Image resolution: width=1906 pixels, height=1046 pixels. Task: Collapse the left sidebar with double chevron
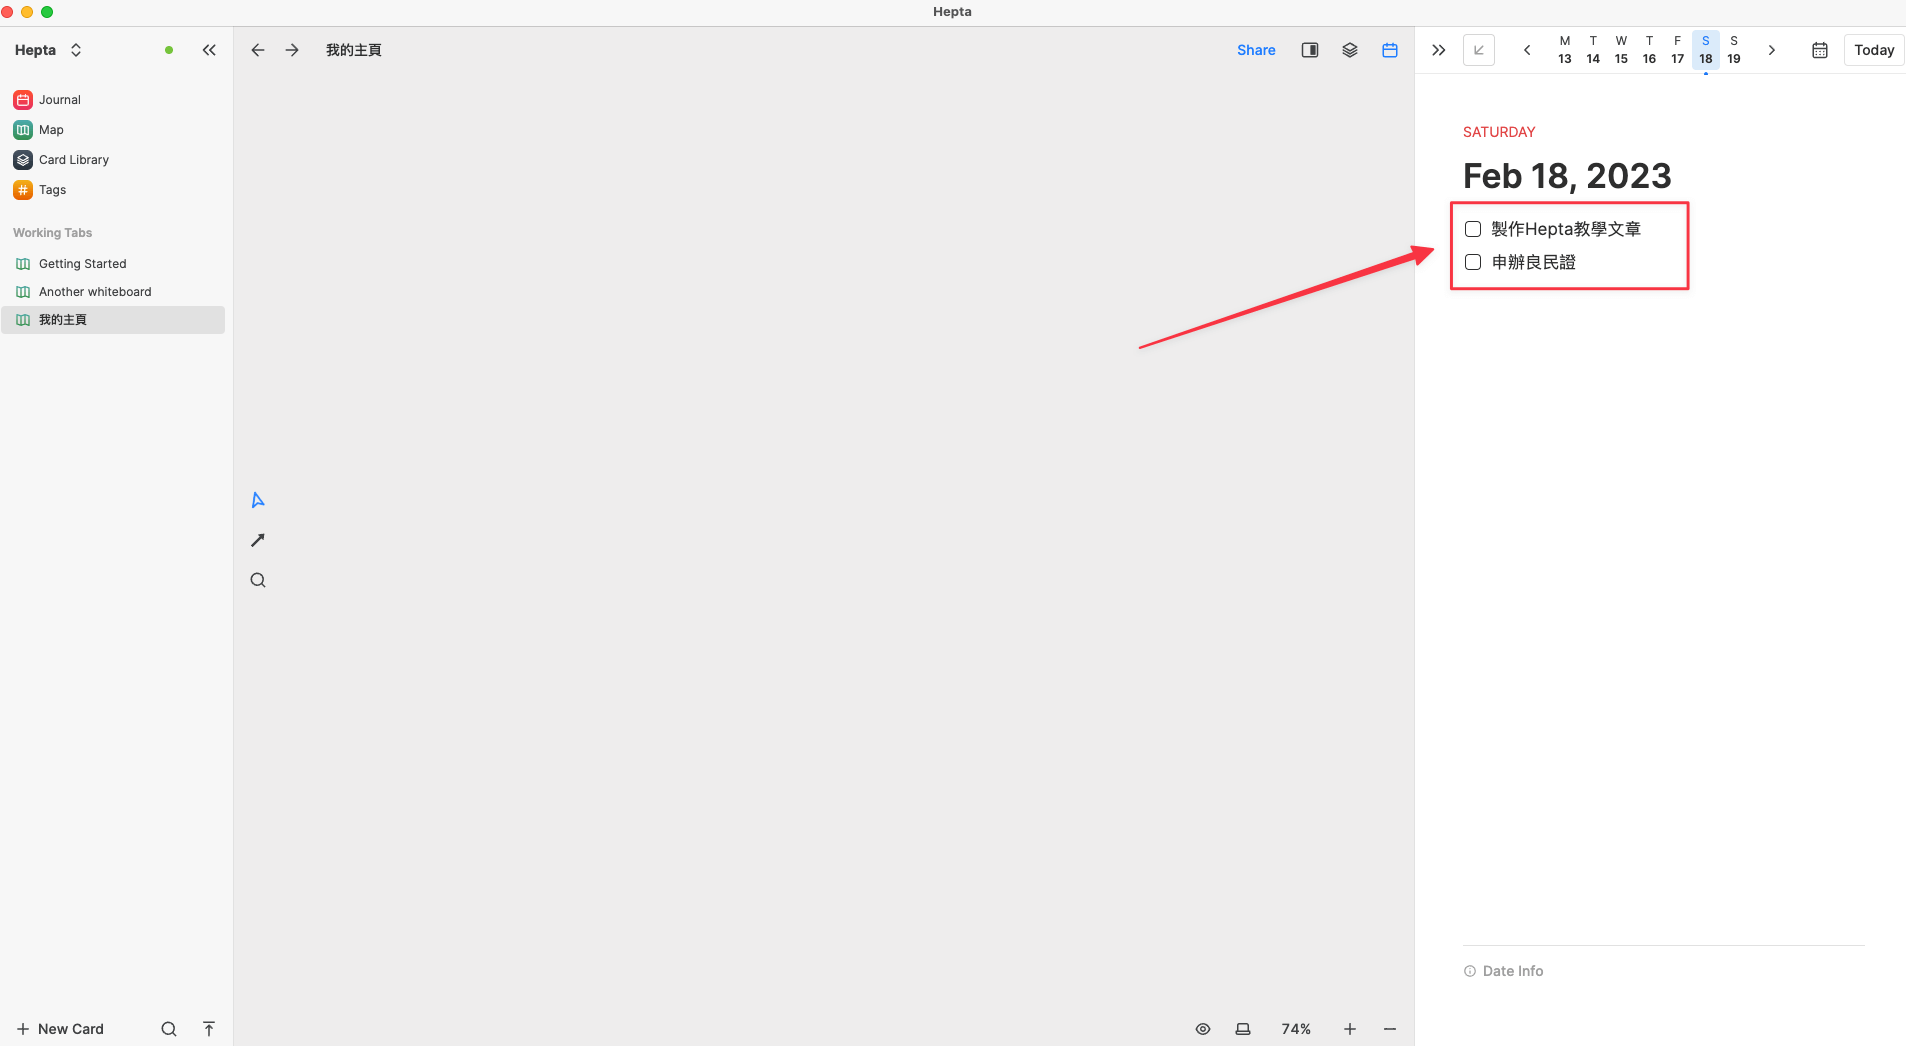tap(209, 50)
